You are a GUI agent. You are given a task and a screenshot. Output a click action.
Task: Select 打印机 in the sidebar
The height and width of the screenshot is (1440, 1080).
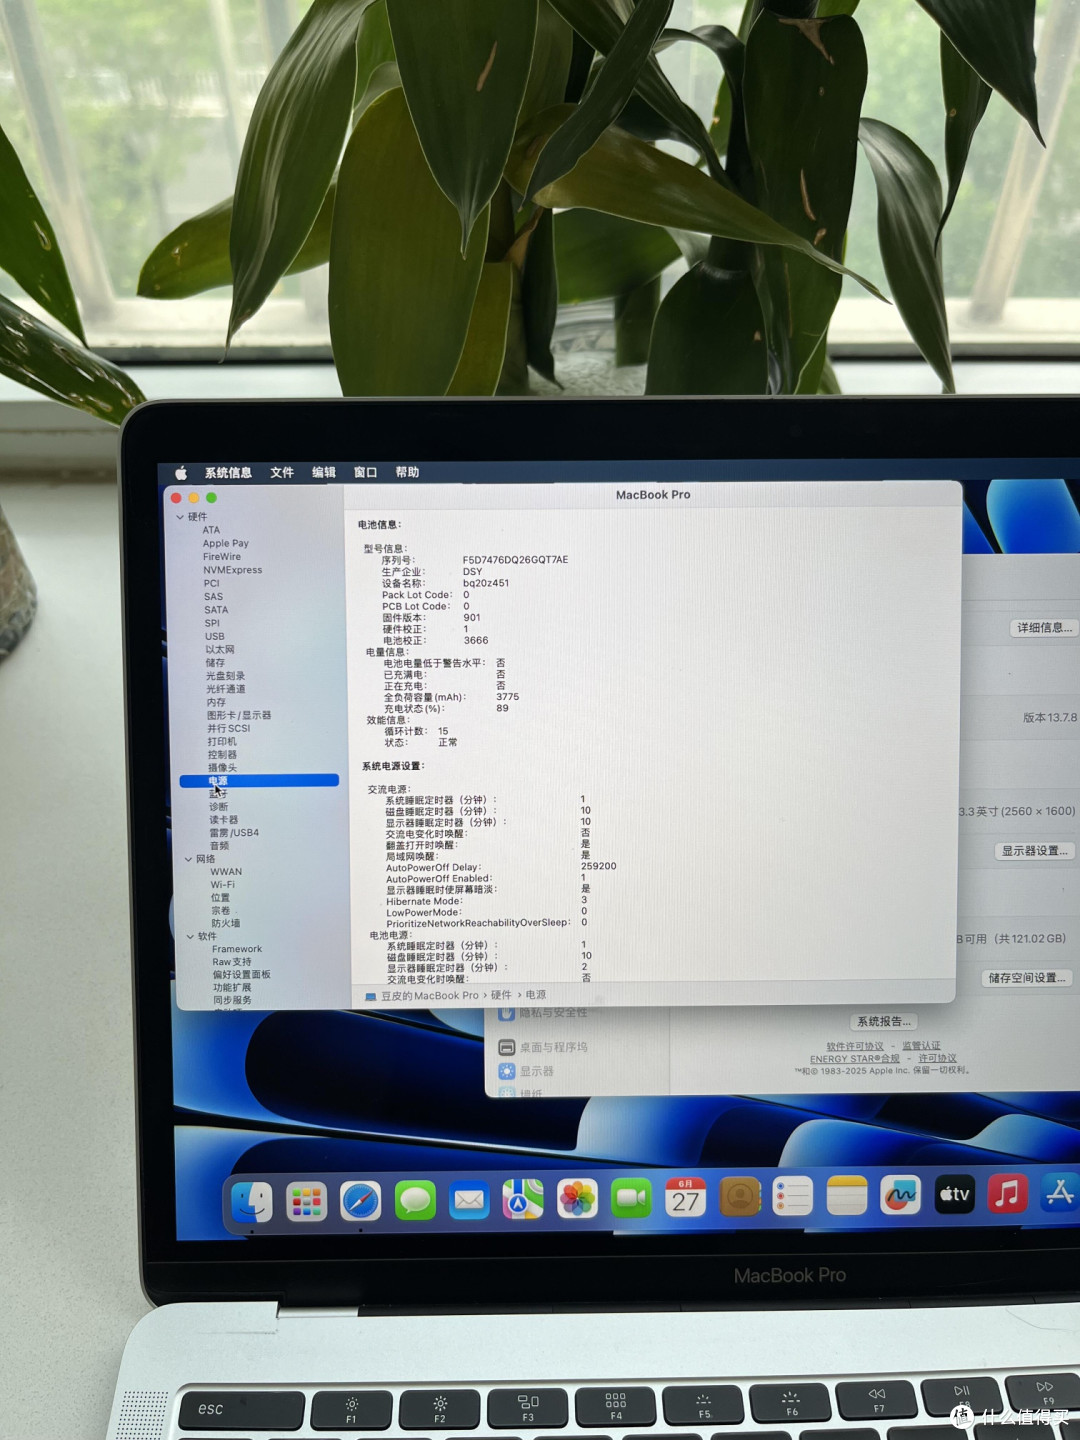pos(222,741)
